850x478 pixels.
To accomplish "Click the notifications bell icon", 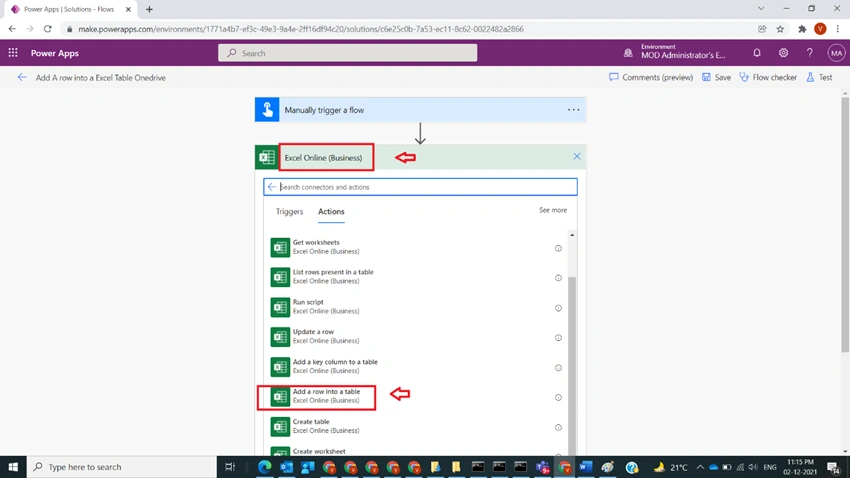I will [757, 53].
